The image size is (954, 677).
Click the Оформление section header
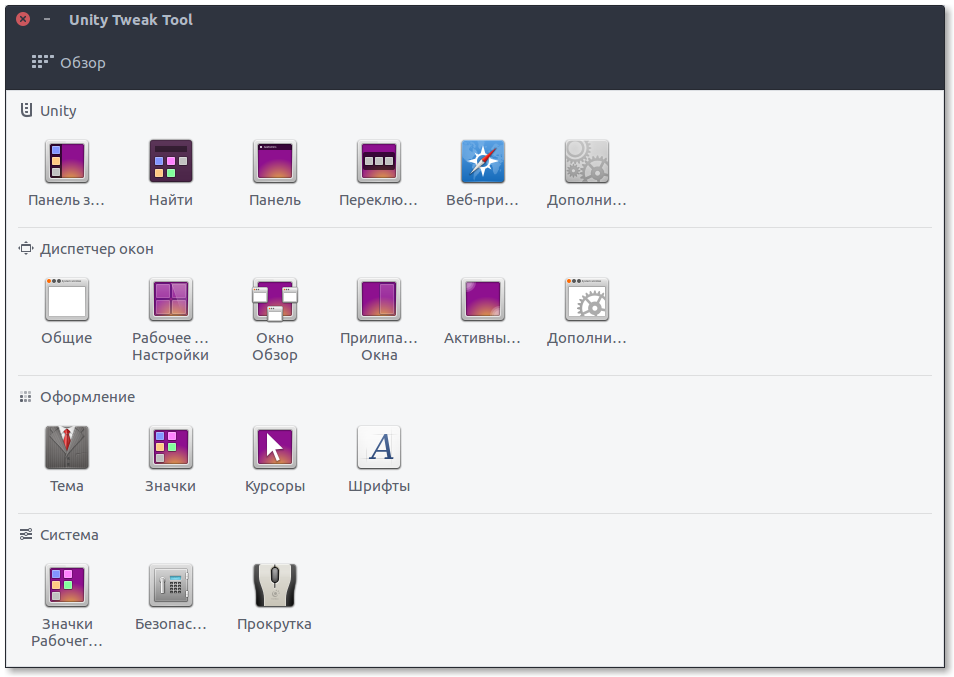(x=77, y=397)
